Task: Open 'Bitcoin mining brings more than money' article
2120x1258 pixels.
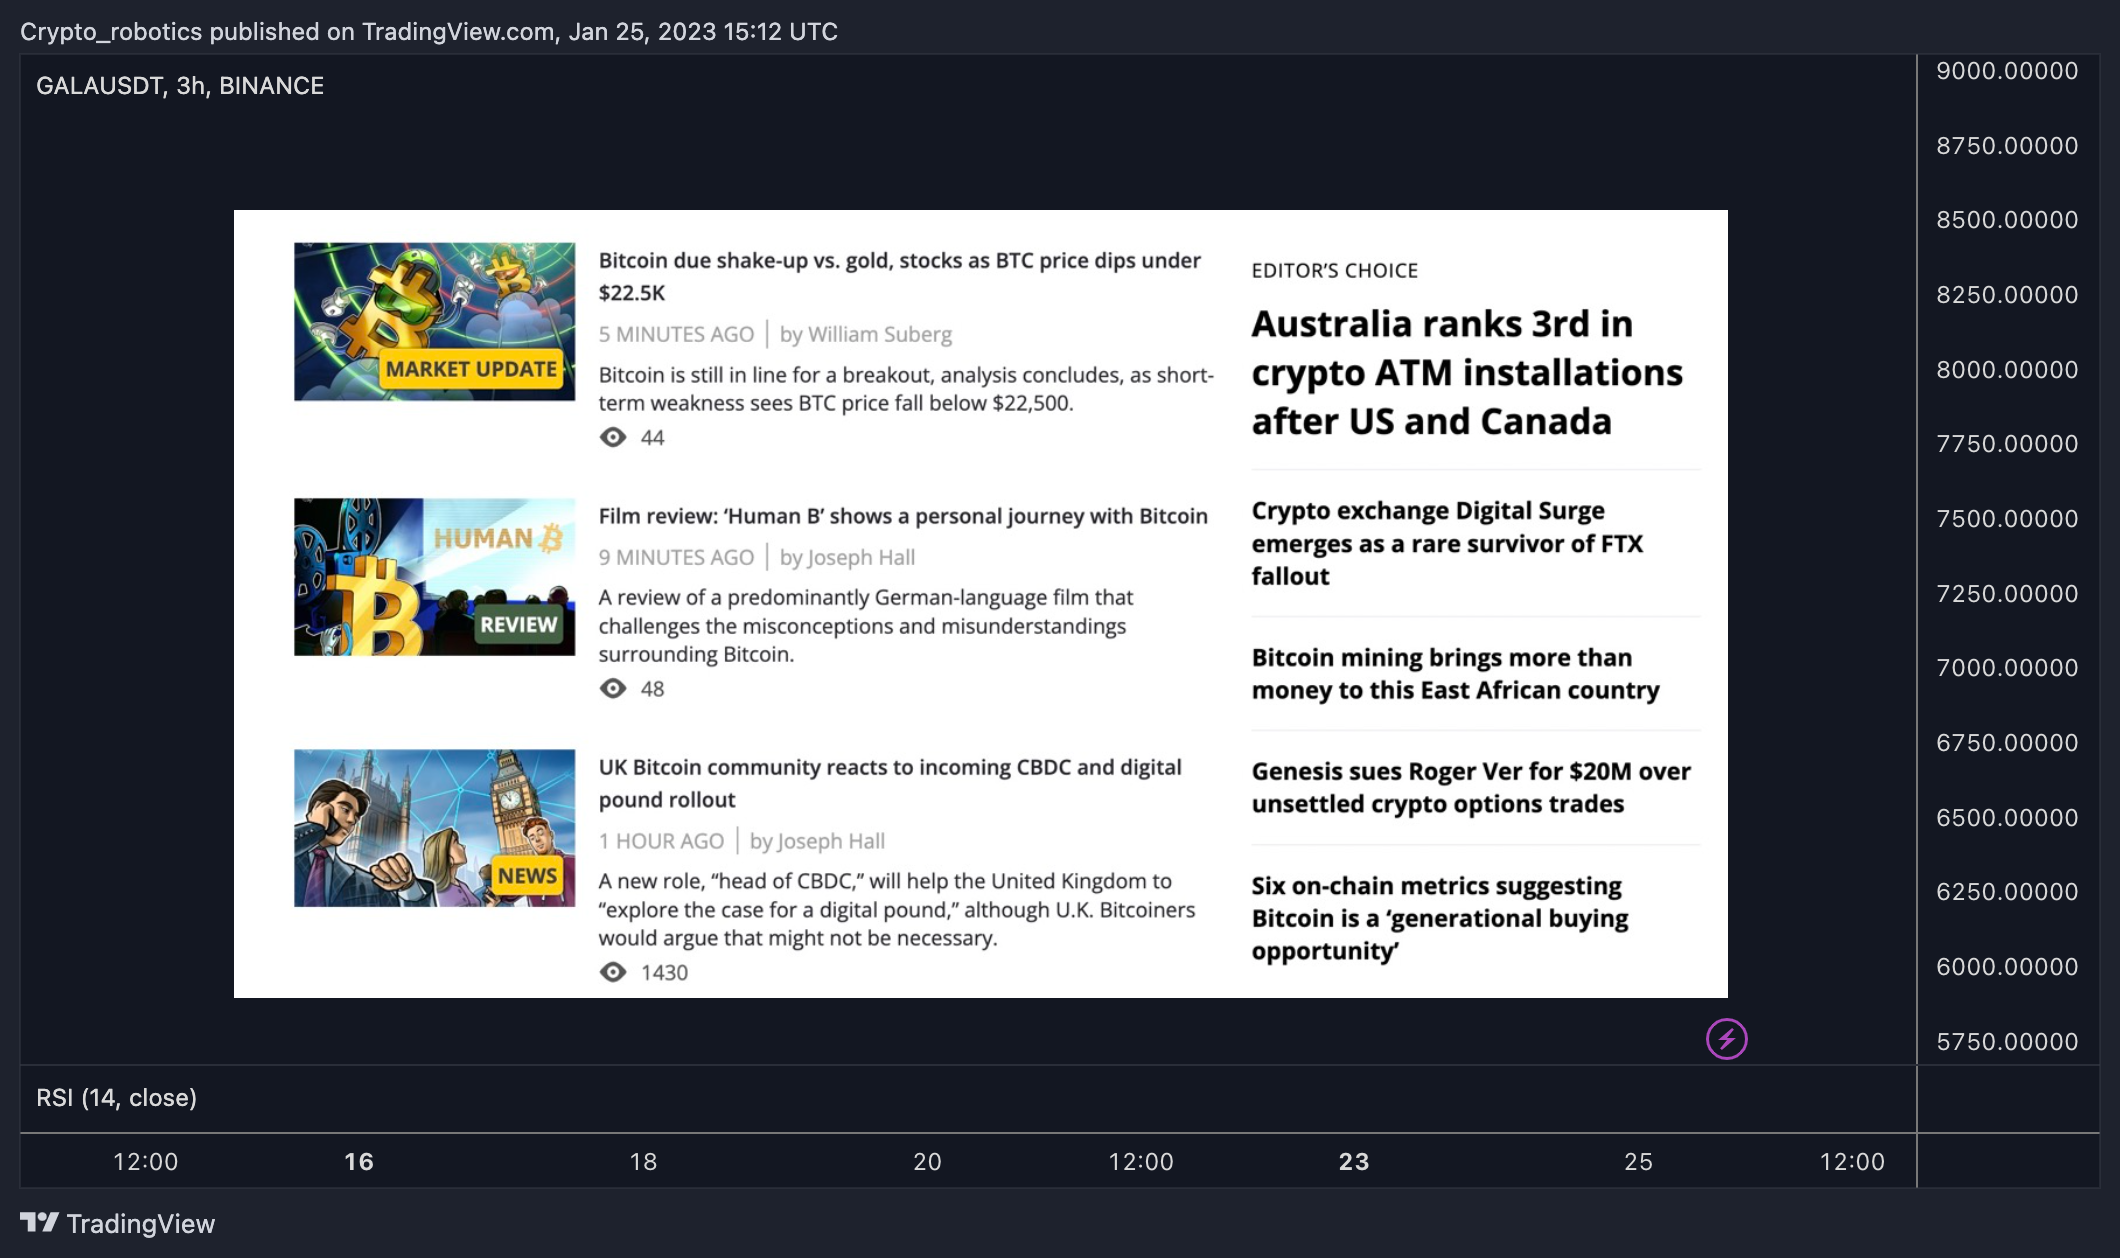Action: (x=1455, y=673)
